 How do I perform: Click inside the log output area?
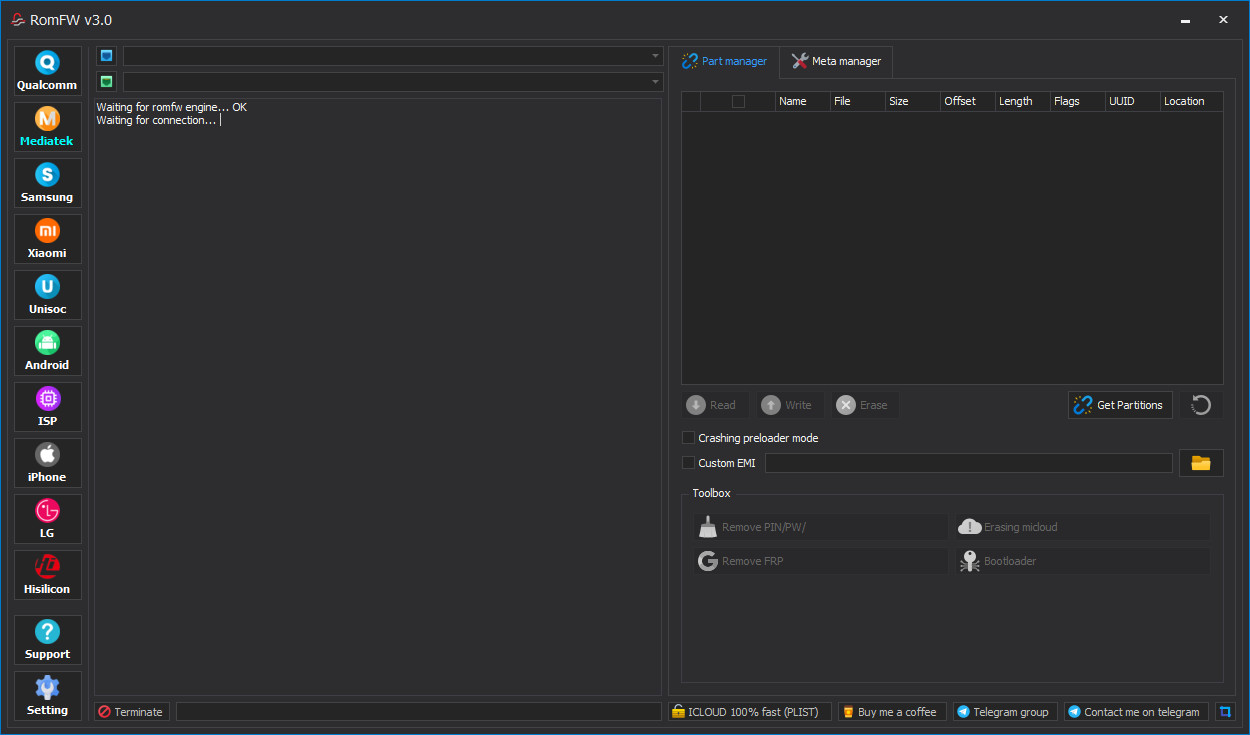(378, 396)
